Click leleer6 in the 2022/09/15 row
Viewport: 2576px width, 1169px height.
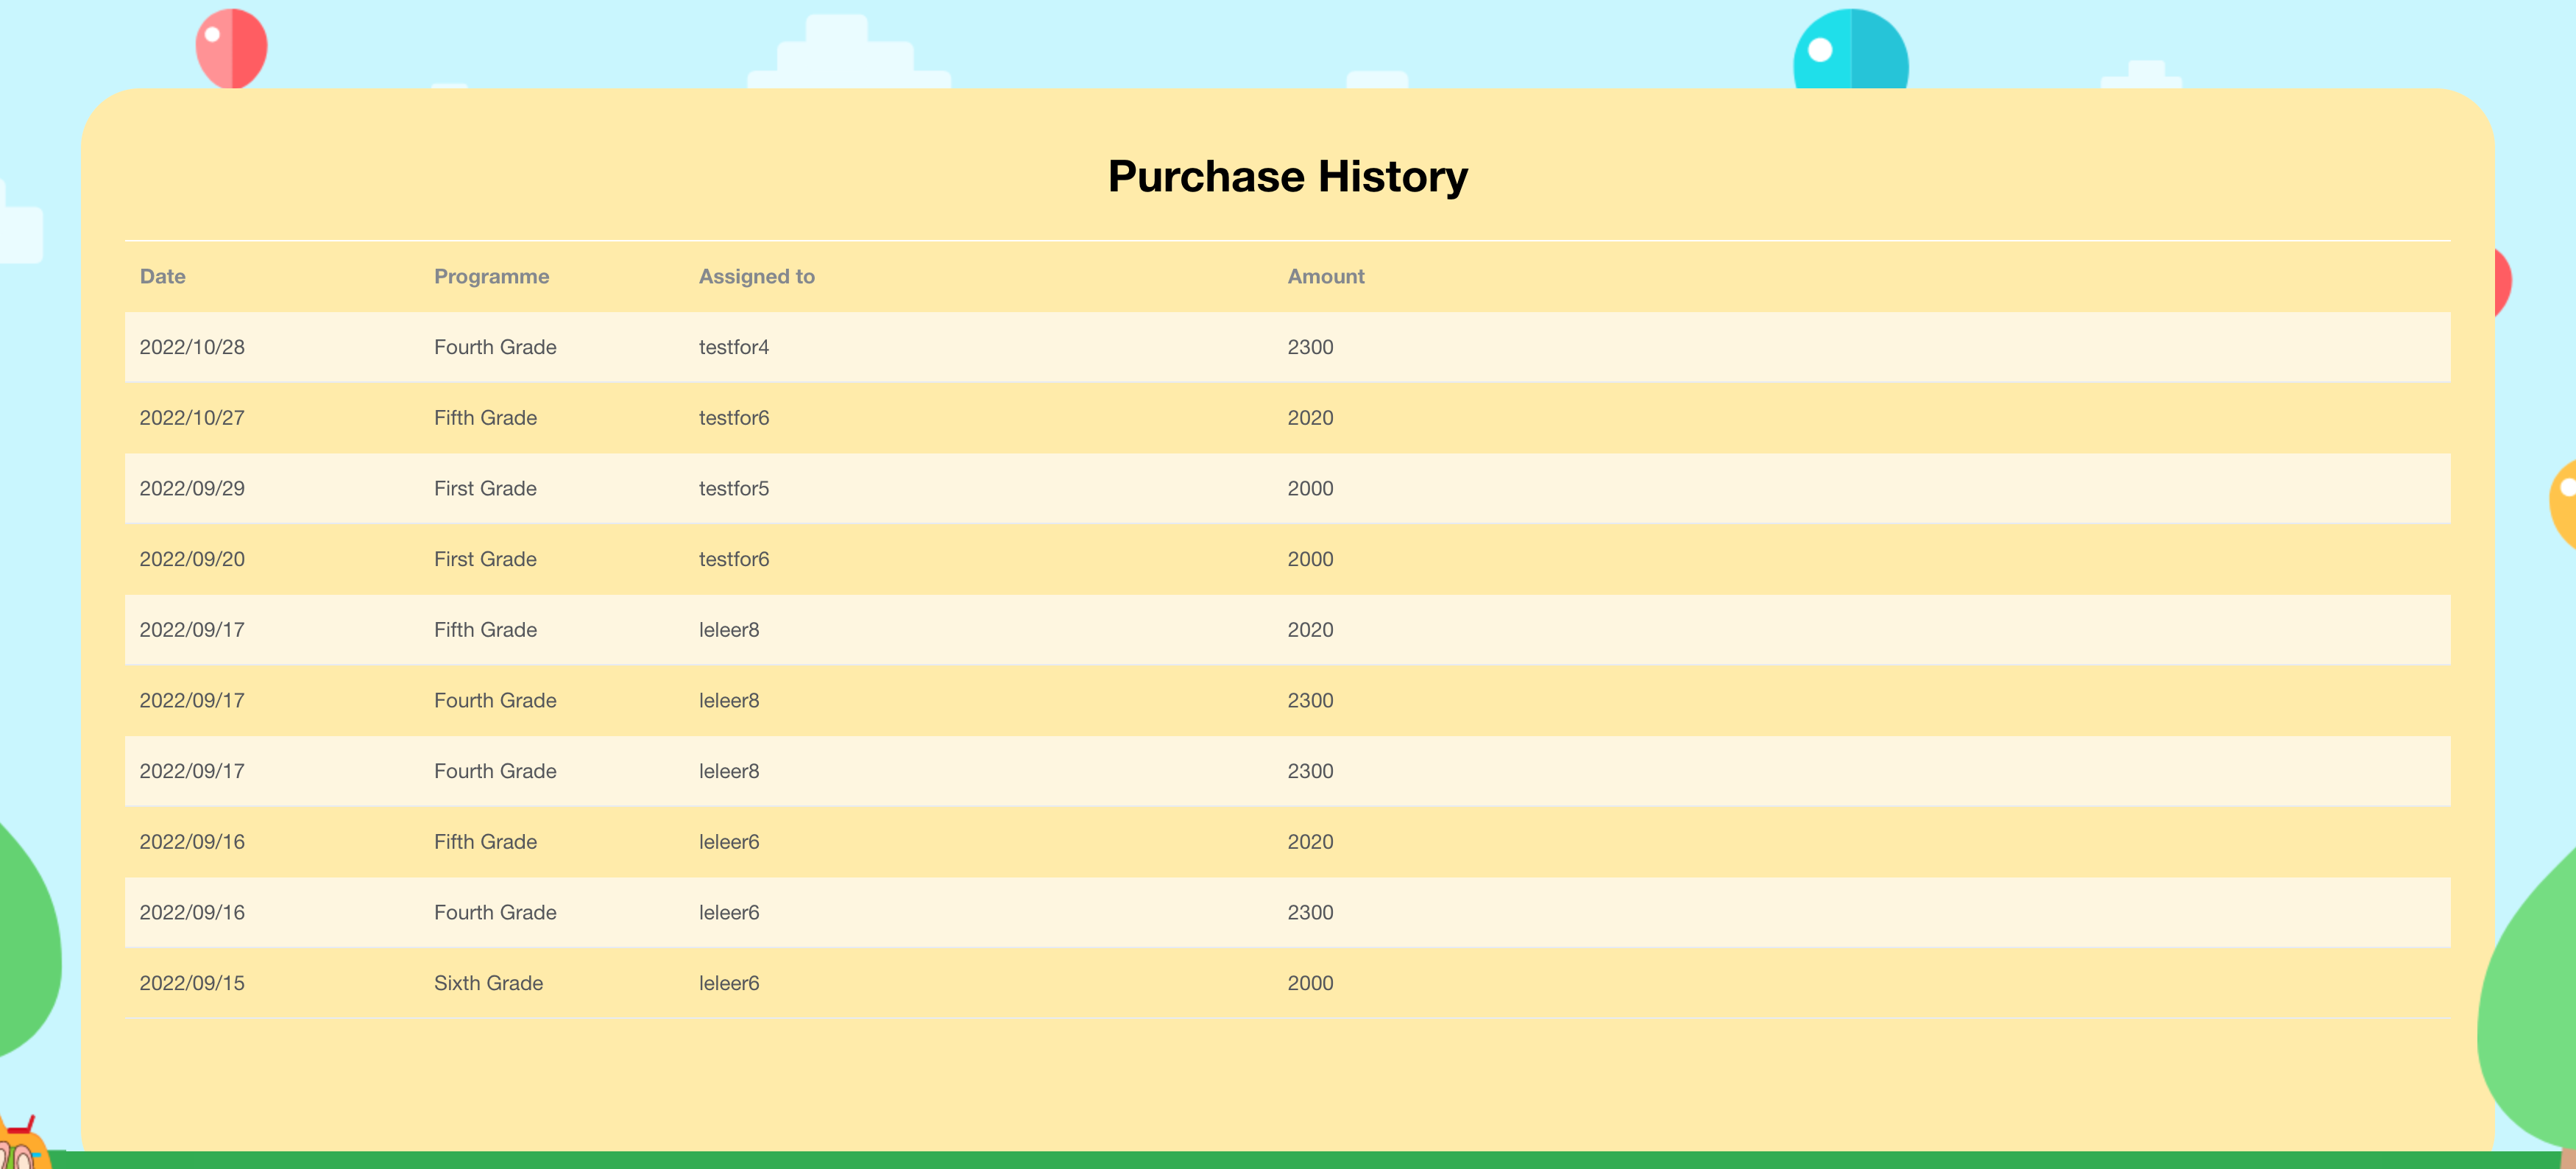pyautogui.click(x=729, y=983)
